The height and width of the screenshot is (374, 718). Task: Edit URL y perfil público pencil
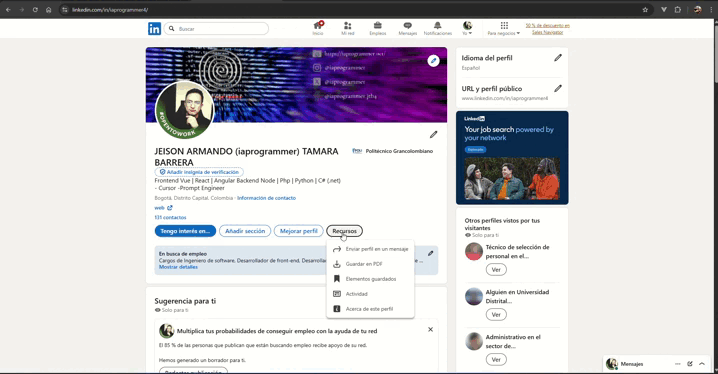click(558, 88)
